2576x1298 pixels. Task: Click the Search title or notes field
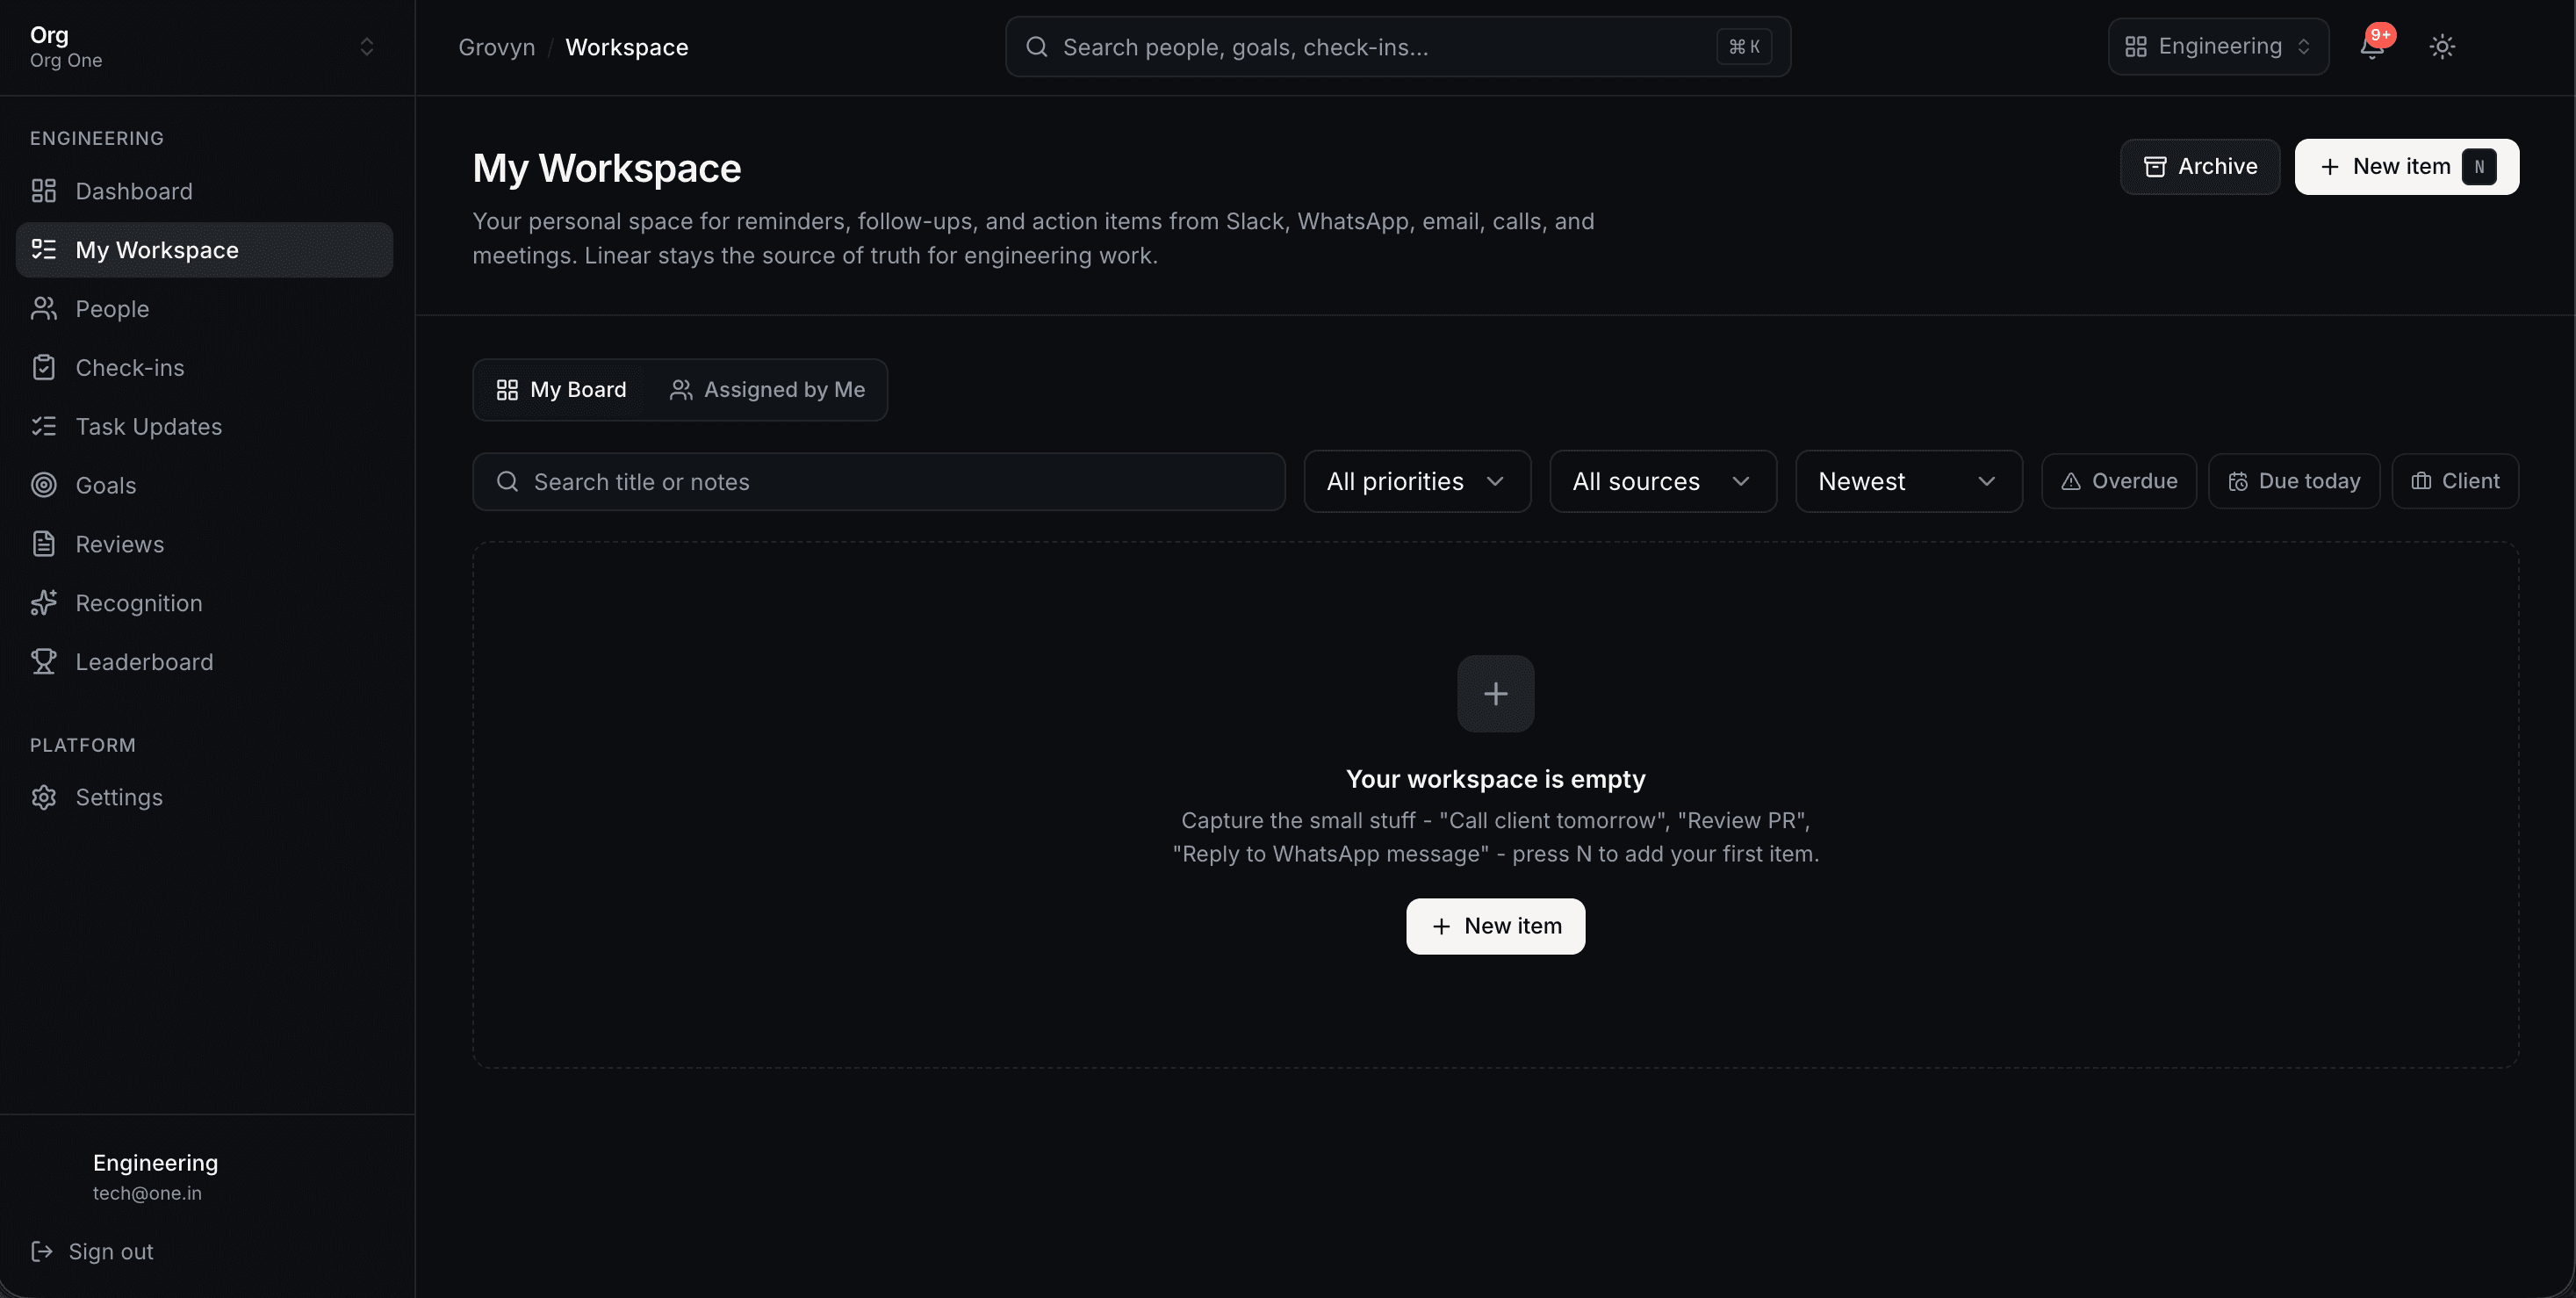(878, 482)
